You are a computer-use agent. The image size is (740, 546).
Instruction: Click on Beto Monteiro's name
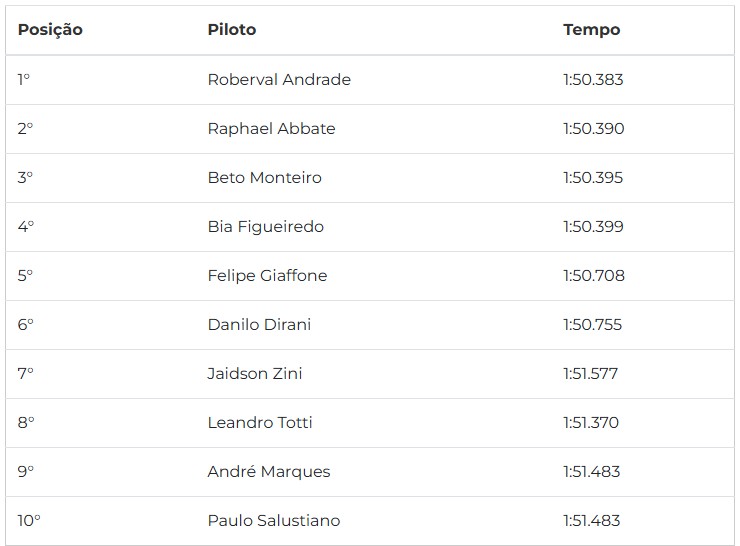click(264, 177)
